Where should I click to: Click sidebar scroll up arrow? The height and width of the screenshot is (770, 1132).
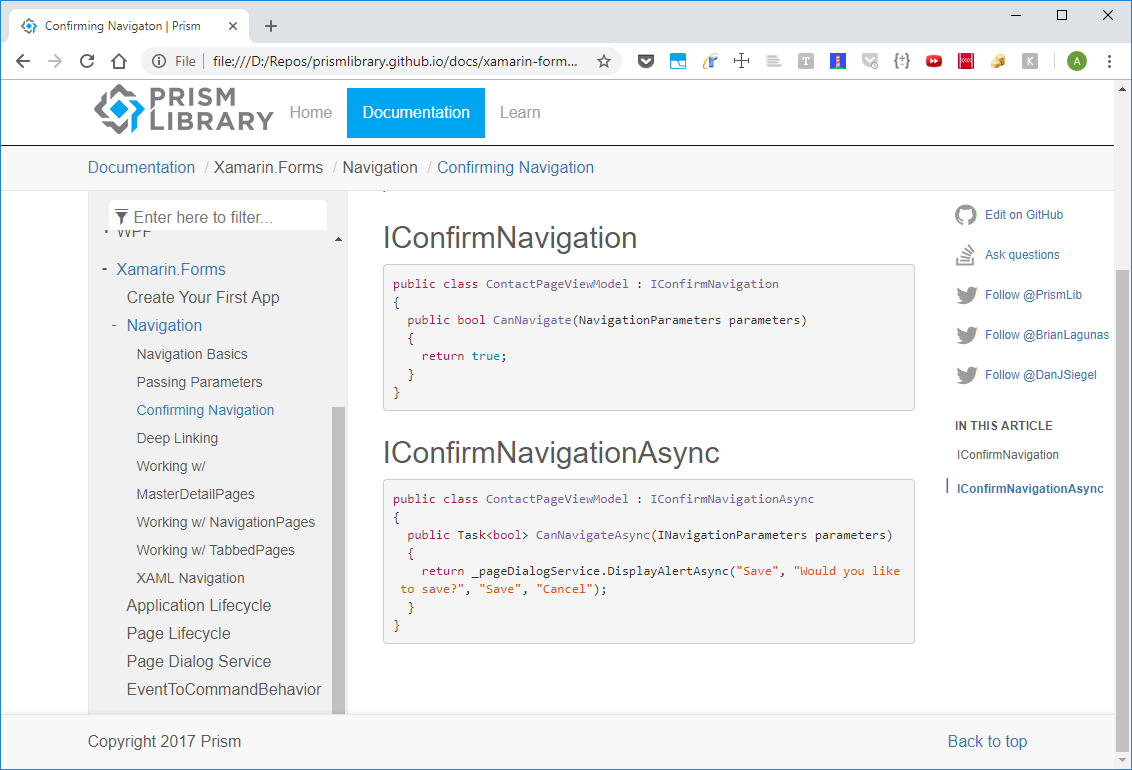pyautogui.click(x=338, y=239)
